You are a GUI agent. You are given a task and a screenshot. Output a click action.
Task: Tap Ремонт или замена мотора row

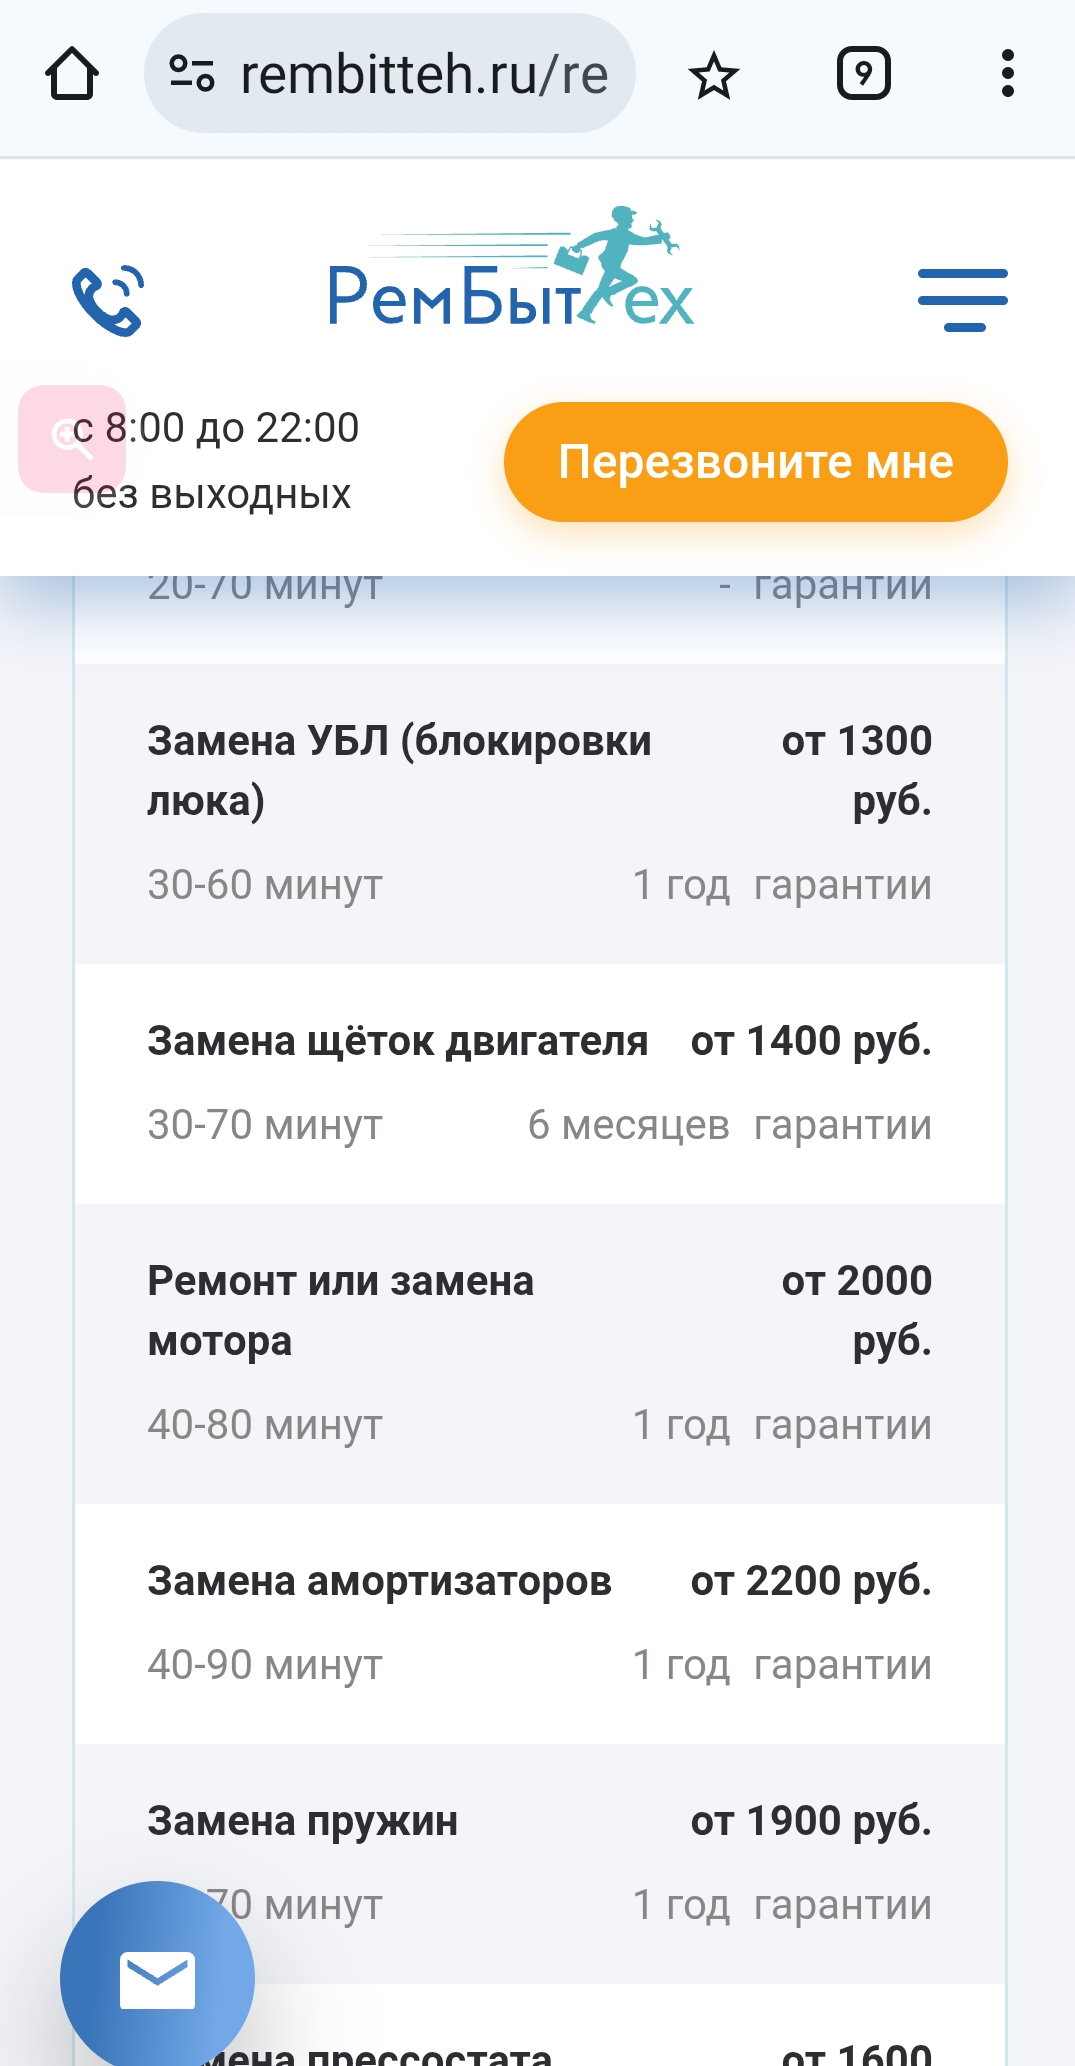540,1353
